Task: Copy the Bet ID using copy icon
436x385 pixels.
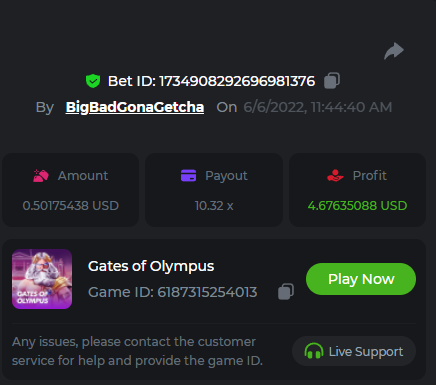Action: point(332,81)
